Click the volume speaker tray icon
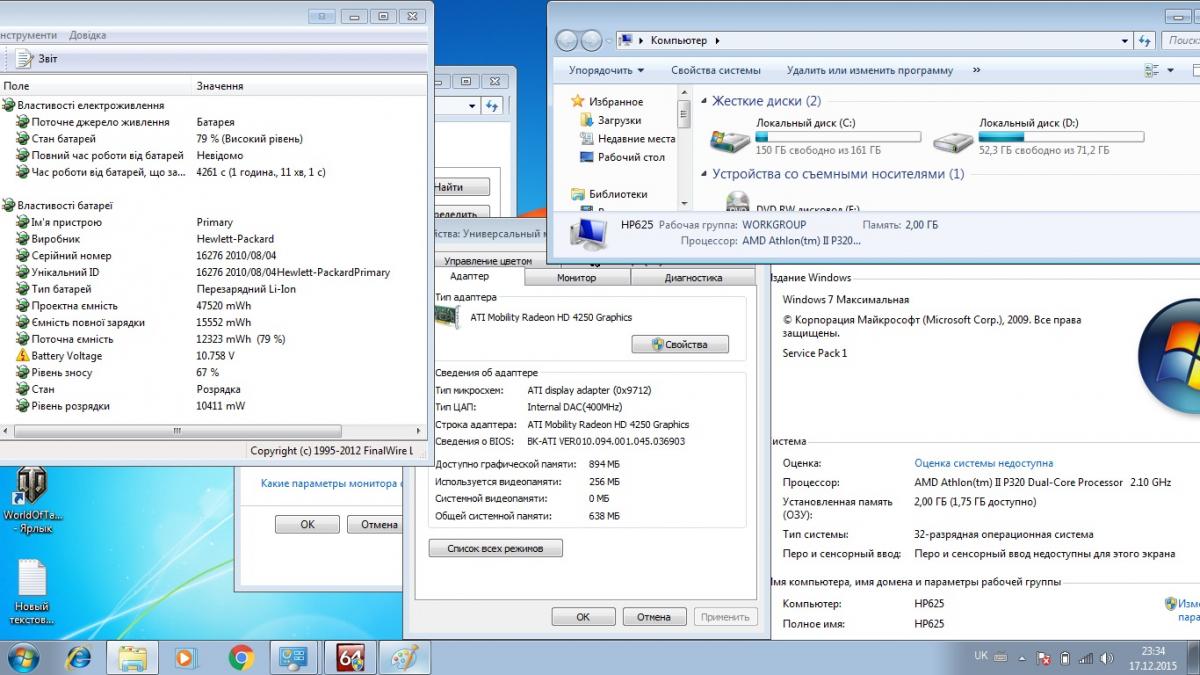This screenshot has height=675, width=1200. [x=1106, y=658]
